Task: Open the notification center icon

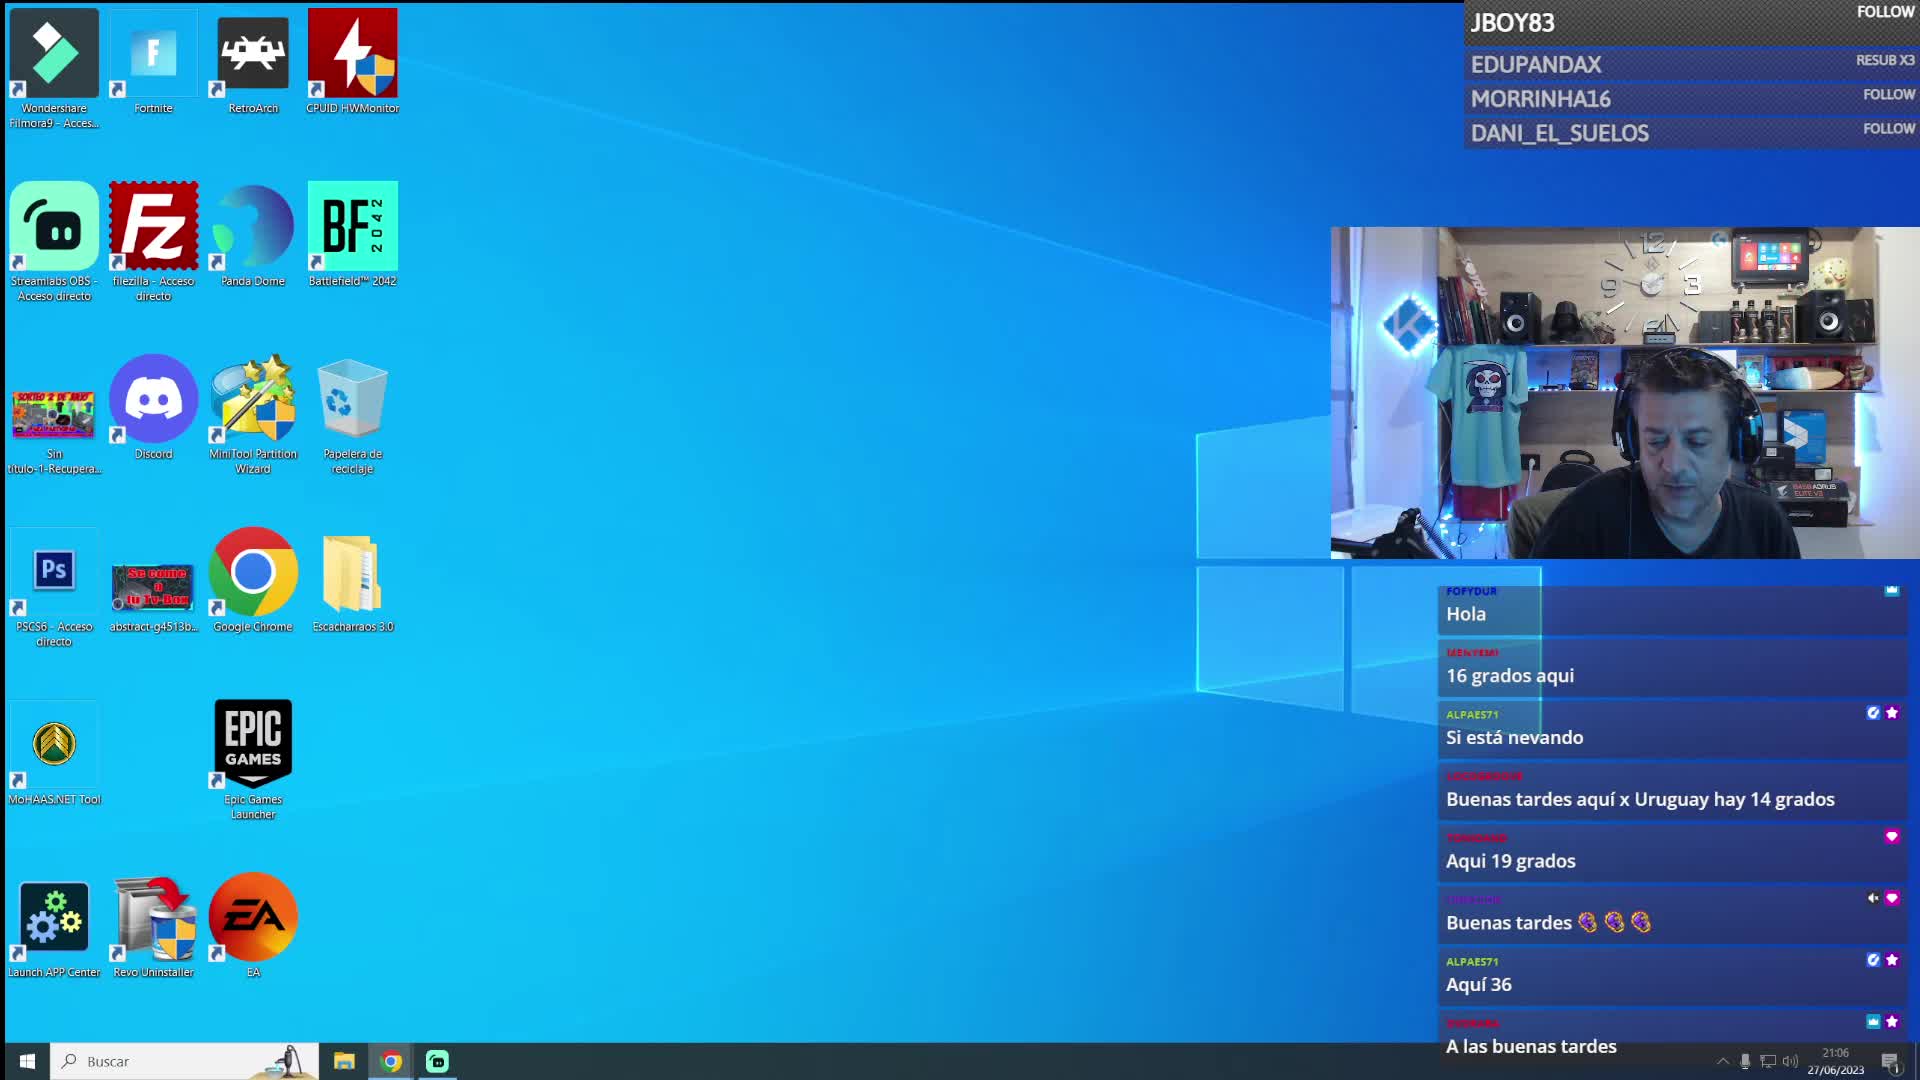Action: (1890, 1061)
